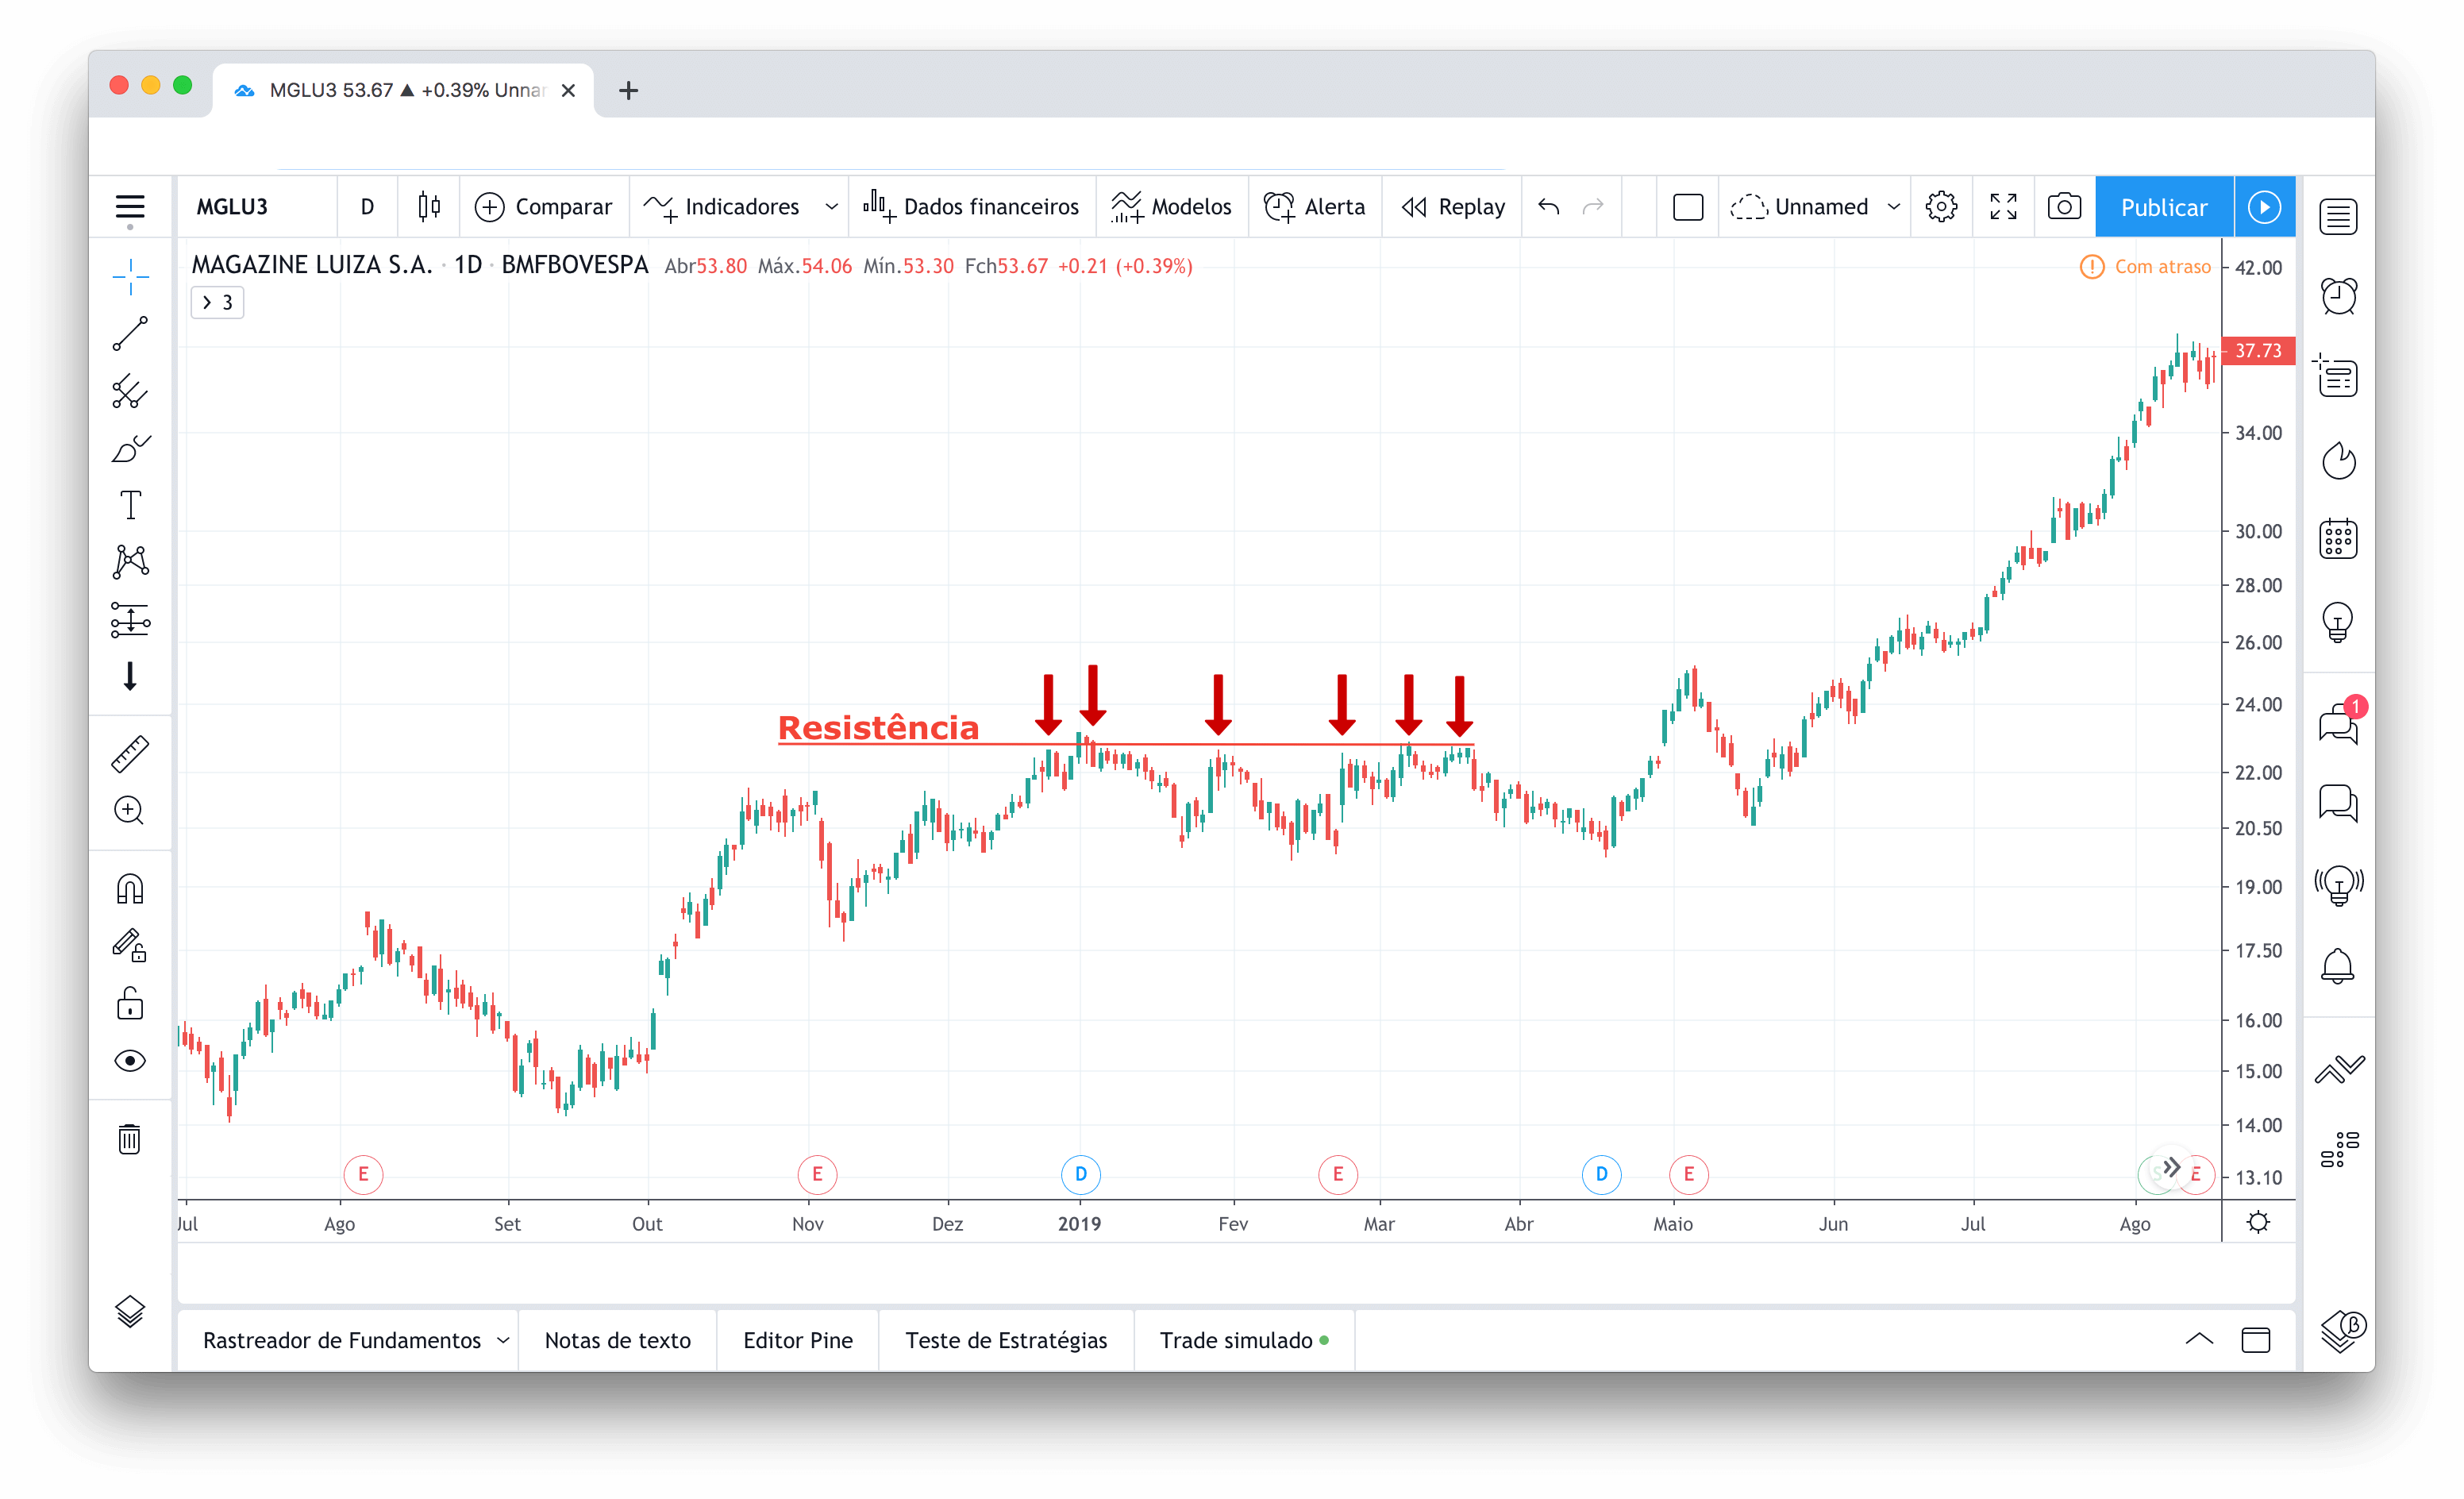2464x1499 pixels.
Task: Open the Notas de texto tab
Action: [x=617, y=1340]
